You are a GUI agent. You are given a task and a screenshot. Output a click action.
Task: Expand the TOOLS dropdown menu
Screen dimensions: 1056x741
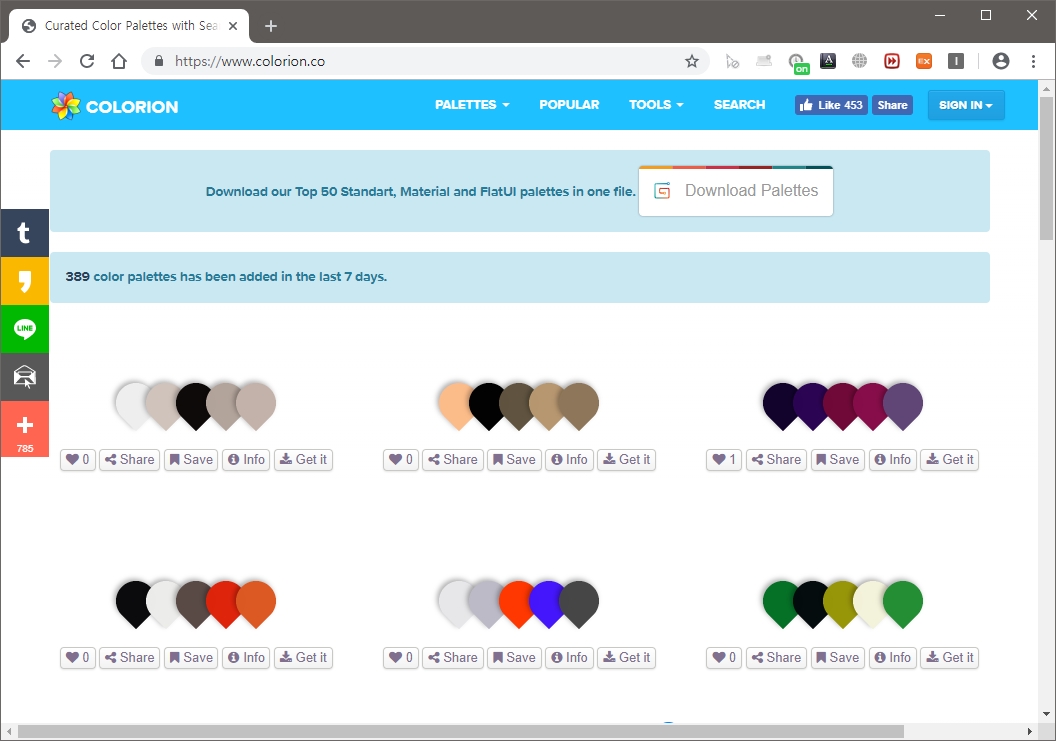656,105
